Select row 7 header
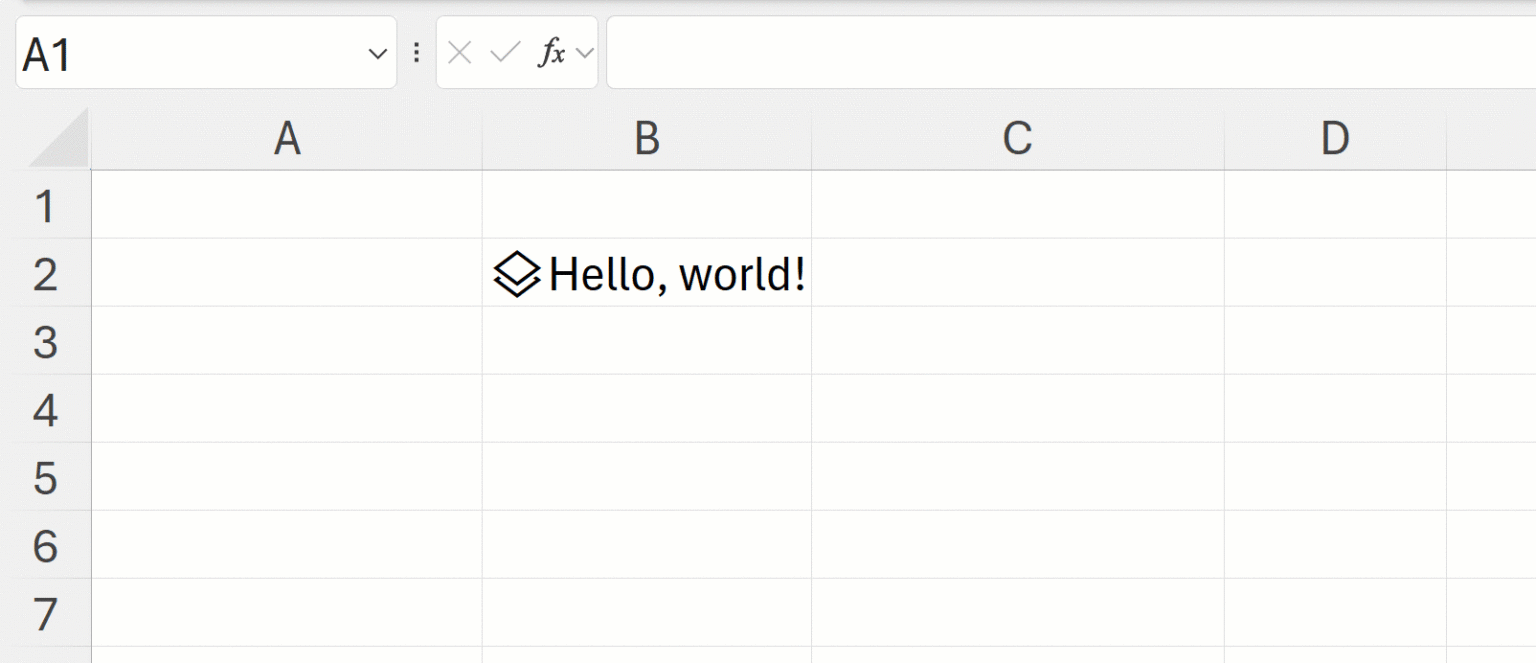The image size is (1536, 663). pyautogui.click(x=45, y=613)
